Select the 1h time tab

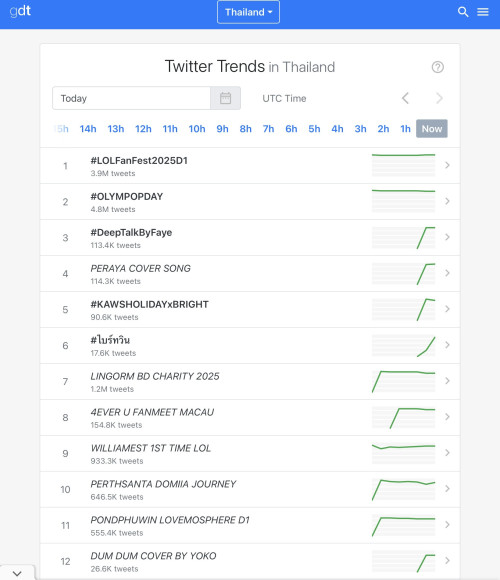[405, 129]
